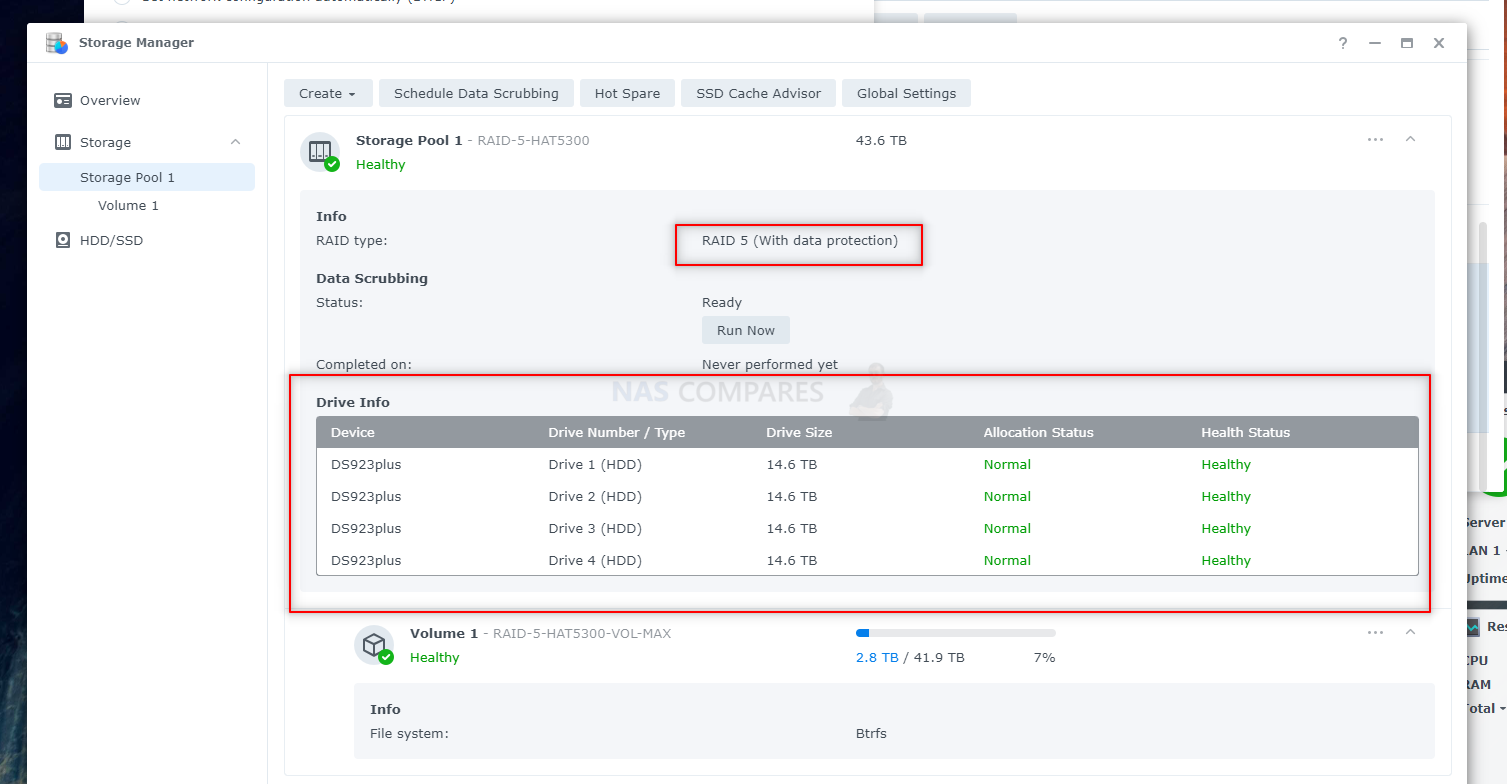Collapse the Volume 1 panel chevron
Image resolution: width=1507 pixels, height=784 pixels.
[x=1410, y=632]
